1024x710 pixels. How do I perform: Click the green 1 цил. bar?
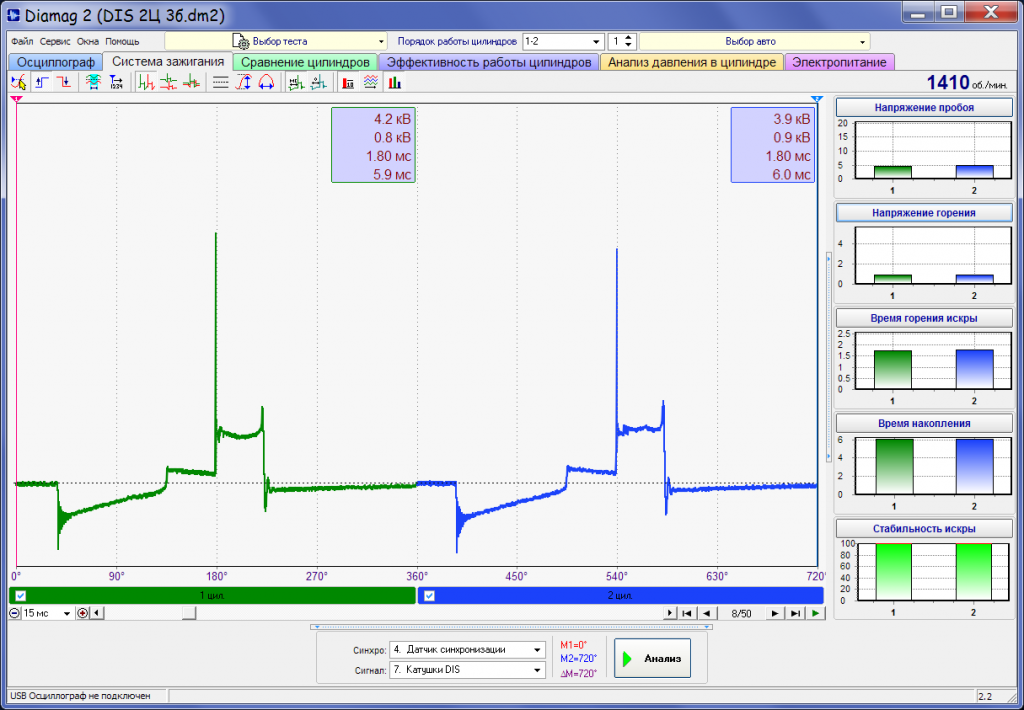coord(212,596)
